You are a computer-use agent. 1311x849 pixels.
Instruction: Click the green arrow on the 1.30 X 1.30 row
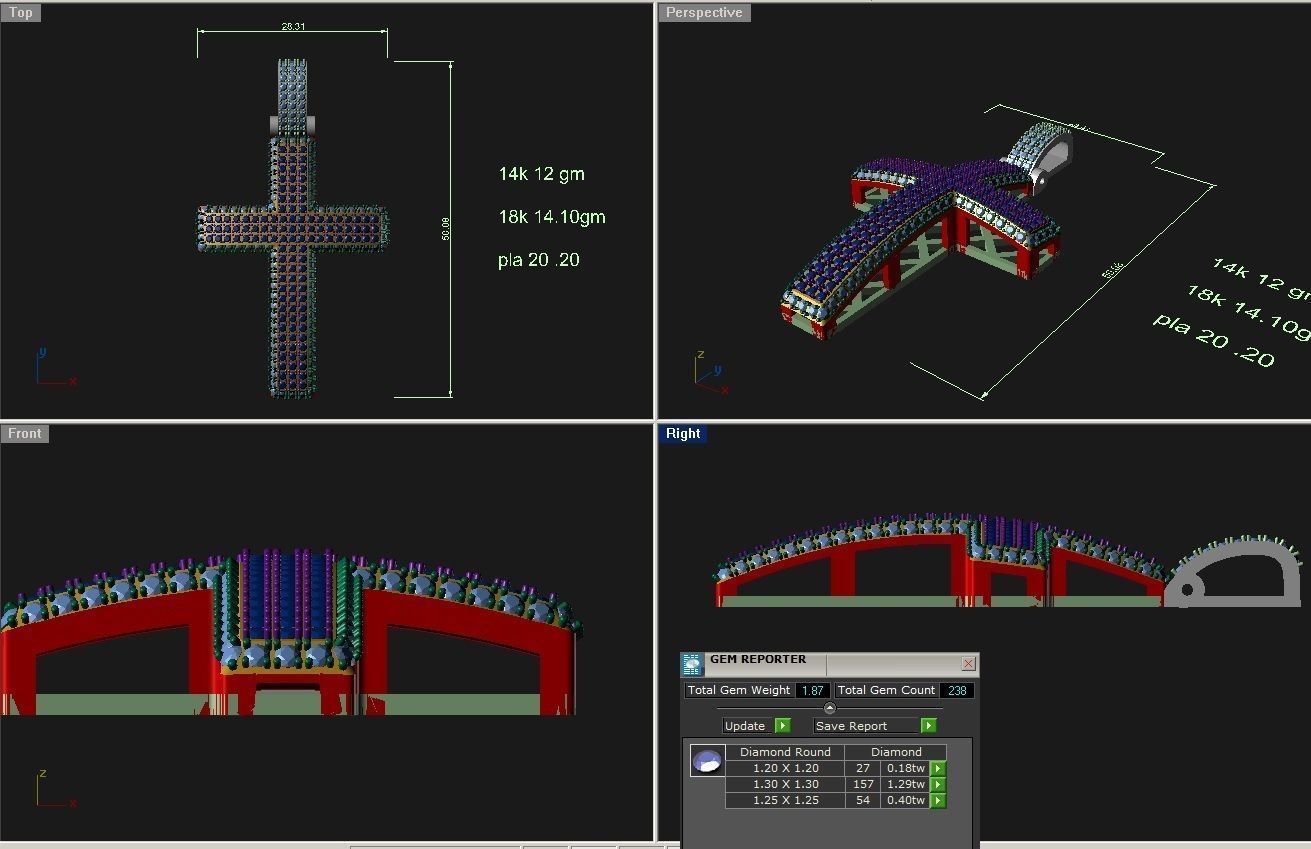point(937,785)
